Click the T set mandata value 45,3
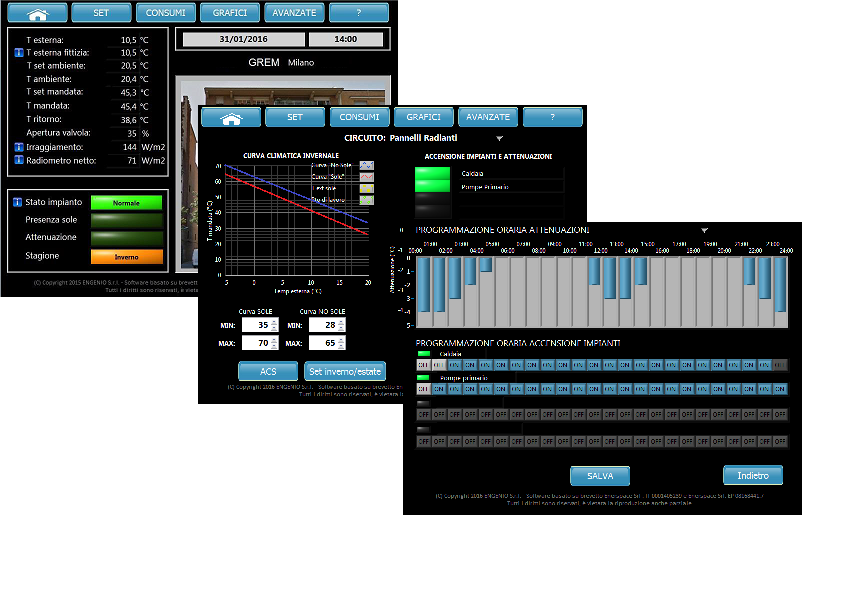The height and width of the screenshot is (597, 866). pyautogui.click(x=129, y=92)
